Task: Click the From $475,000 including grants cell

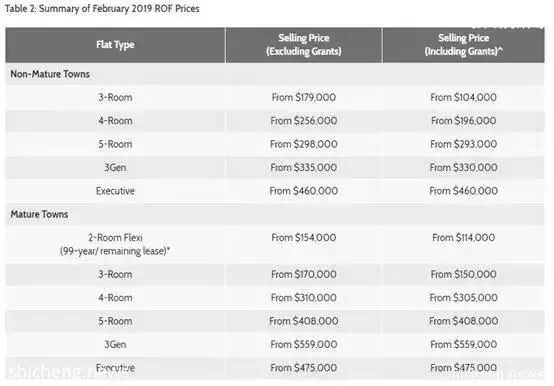Action: 464,368
